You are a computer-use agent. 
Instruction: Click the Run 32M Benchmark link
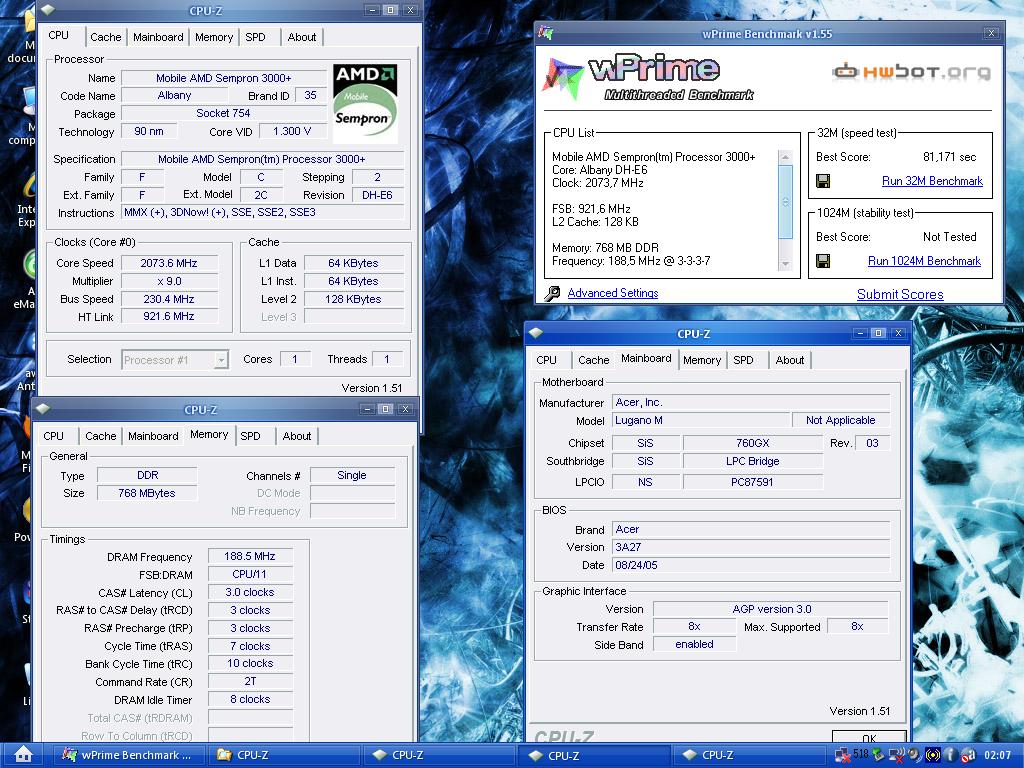coord(932,181)
